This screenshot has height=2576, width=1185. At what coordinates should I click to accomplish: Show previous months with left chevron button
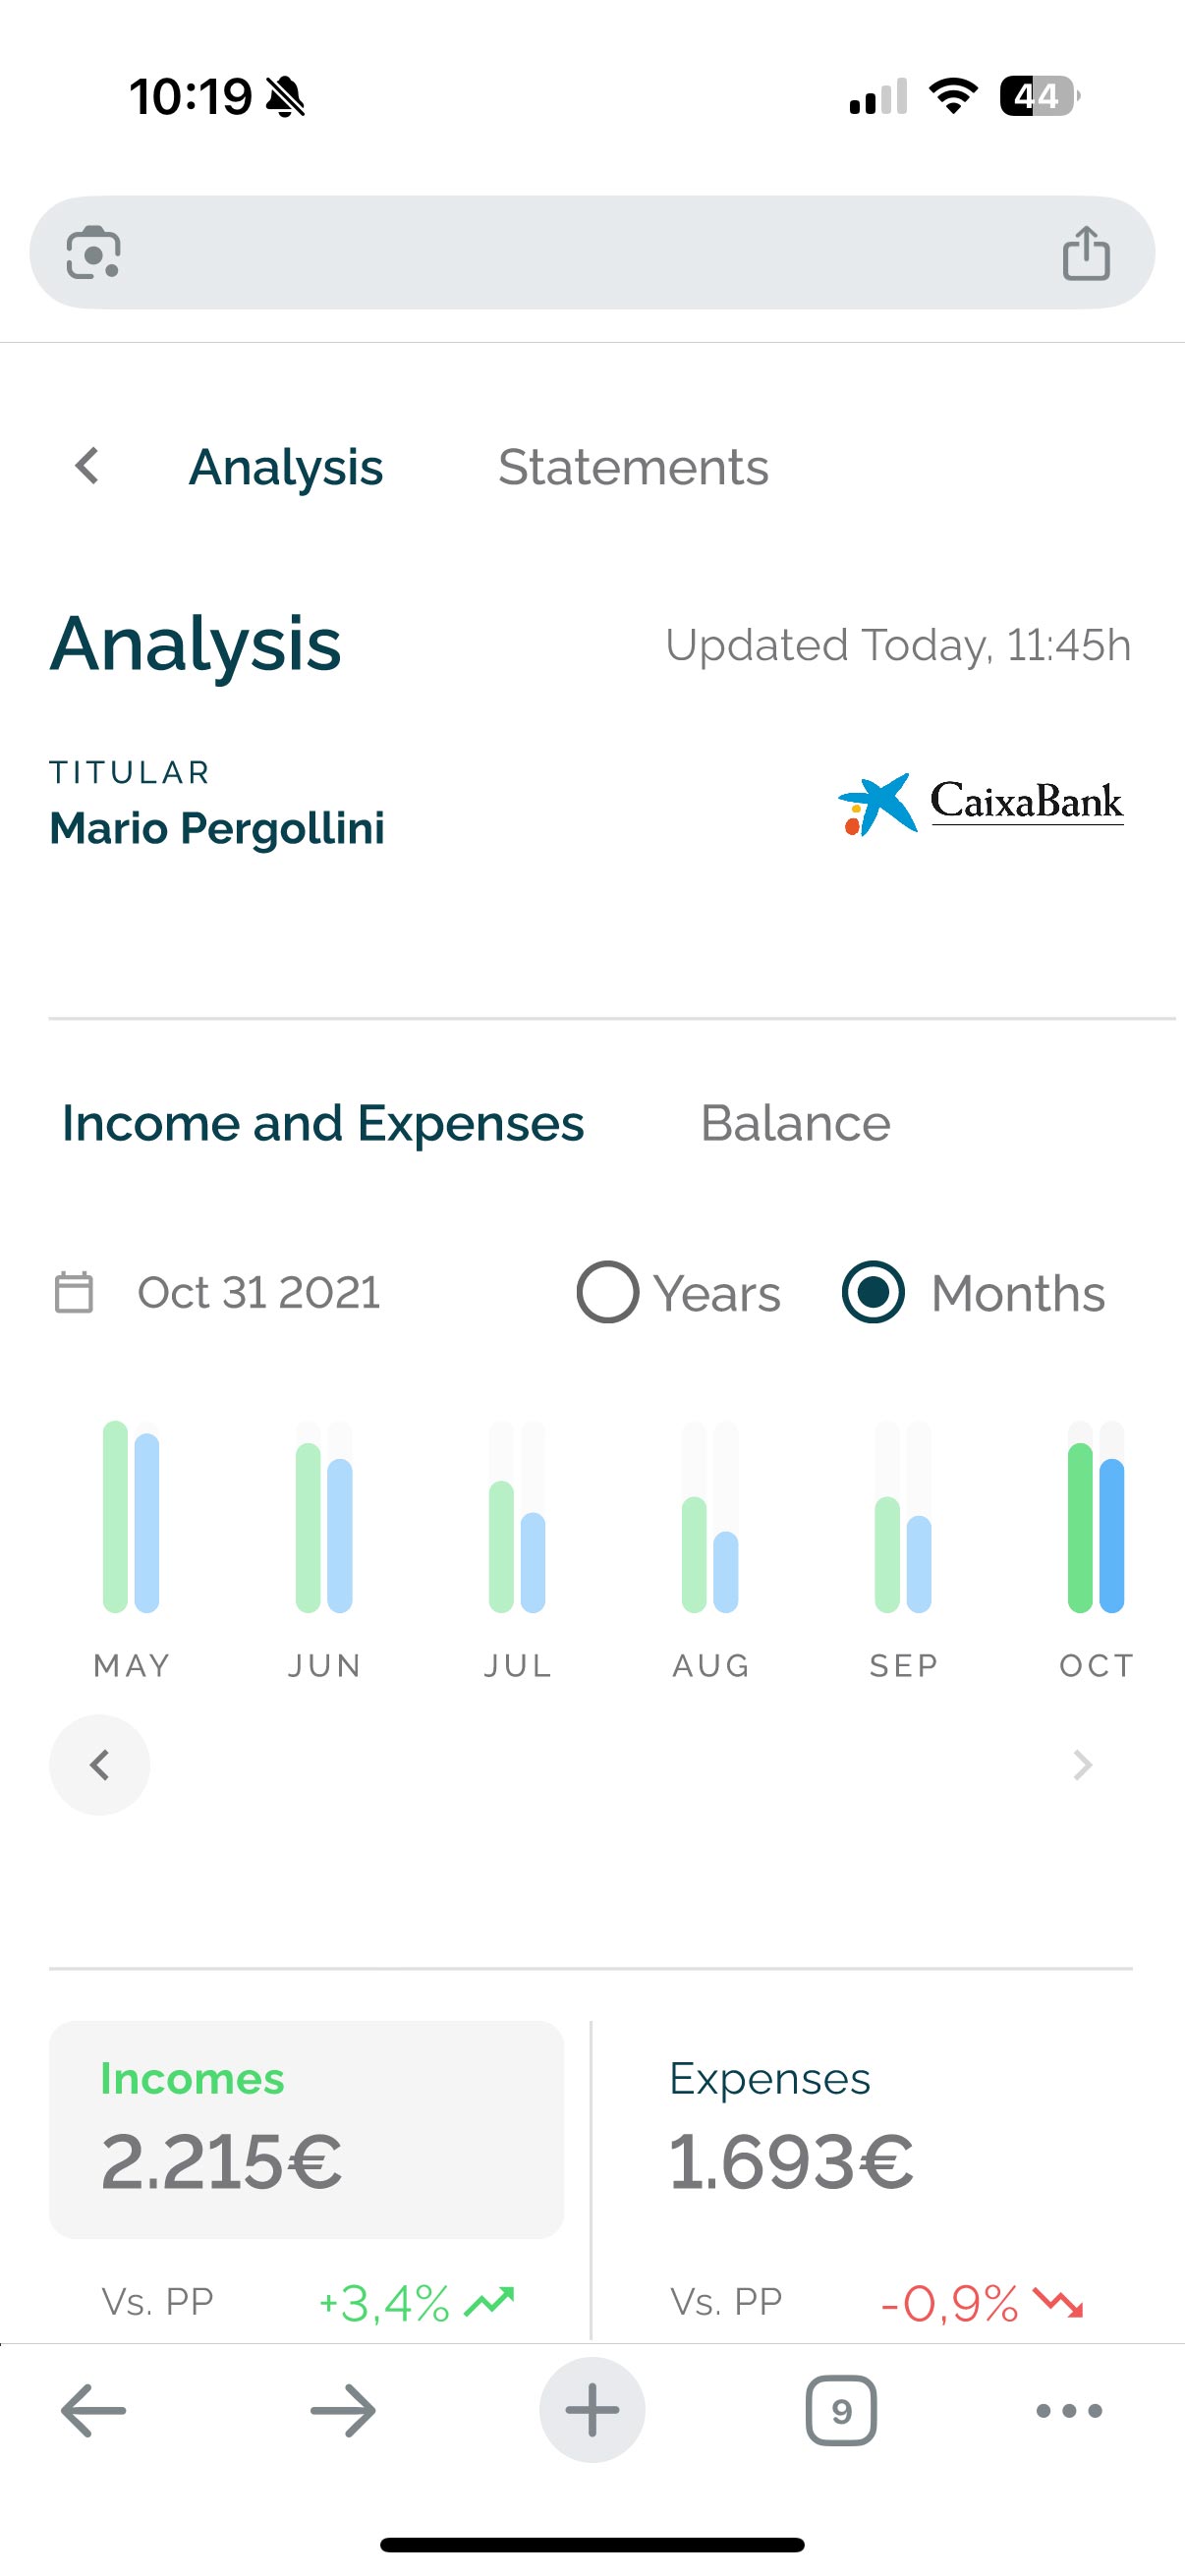pyautogui.click(x=100, y=1765)
